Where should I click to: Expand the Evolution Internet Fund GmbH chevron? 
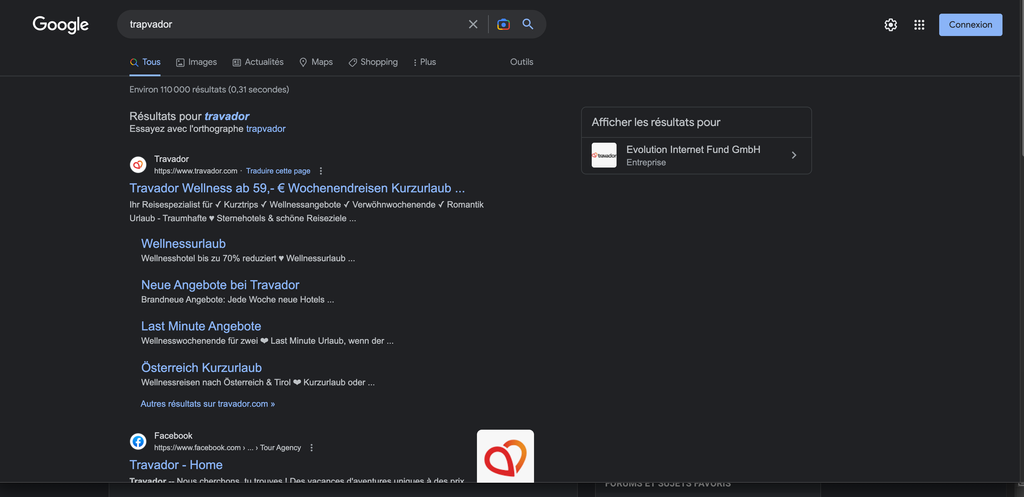click(793, 155)
